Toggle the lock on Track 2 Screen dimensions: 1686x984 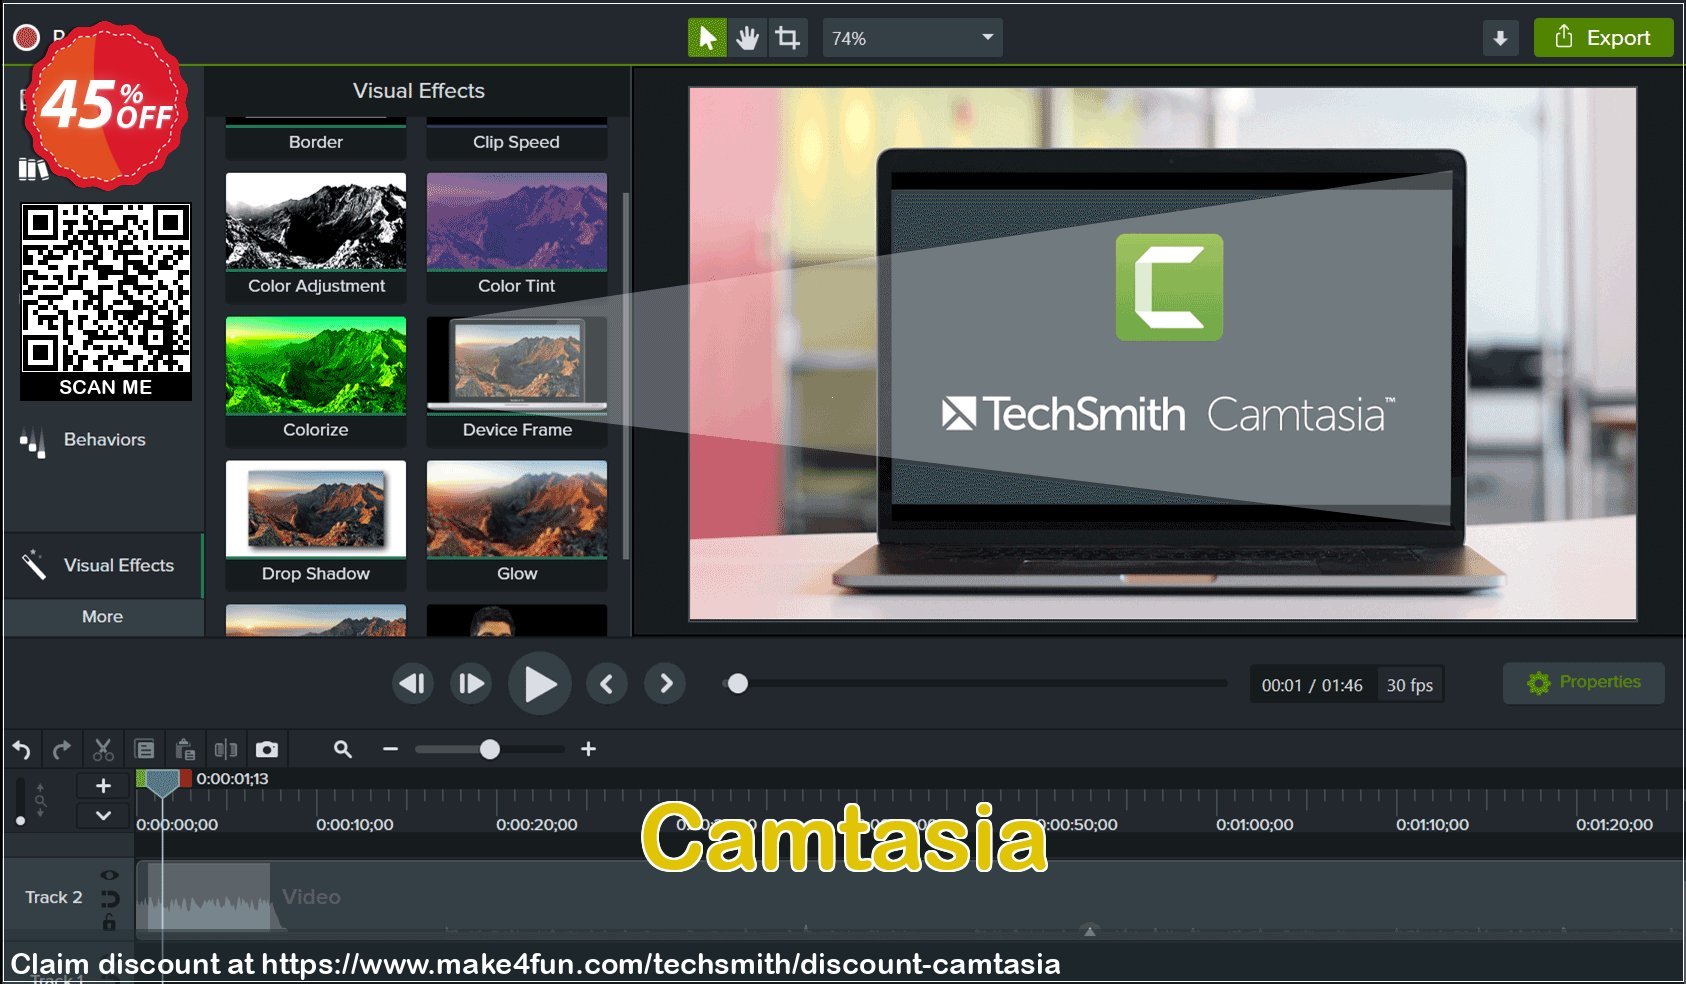click(109, 922)
